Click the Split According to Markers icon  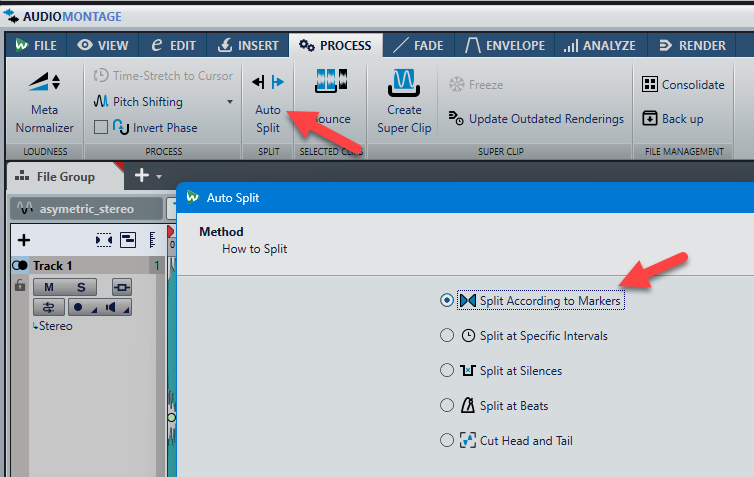click(x=468, y=301)
